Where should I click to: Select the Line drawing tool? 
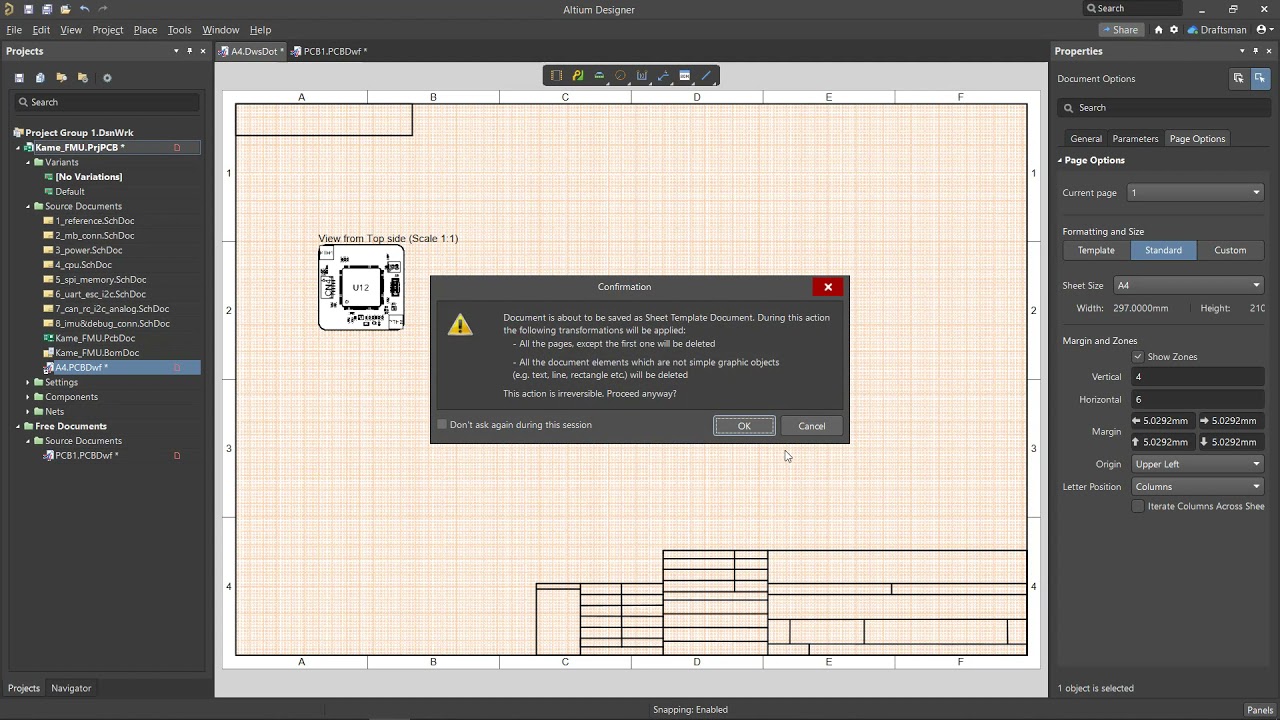coord(706,76)
